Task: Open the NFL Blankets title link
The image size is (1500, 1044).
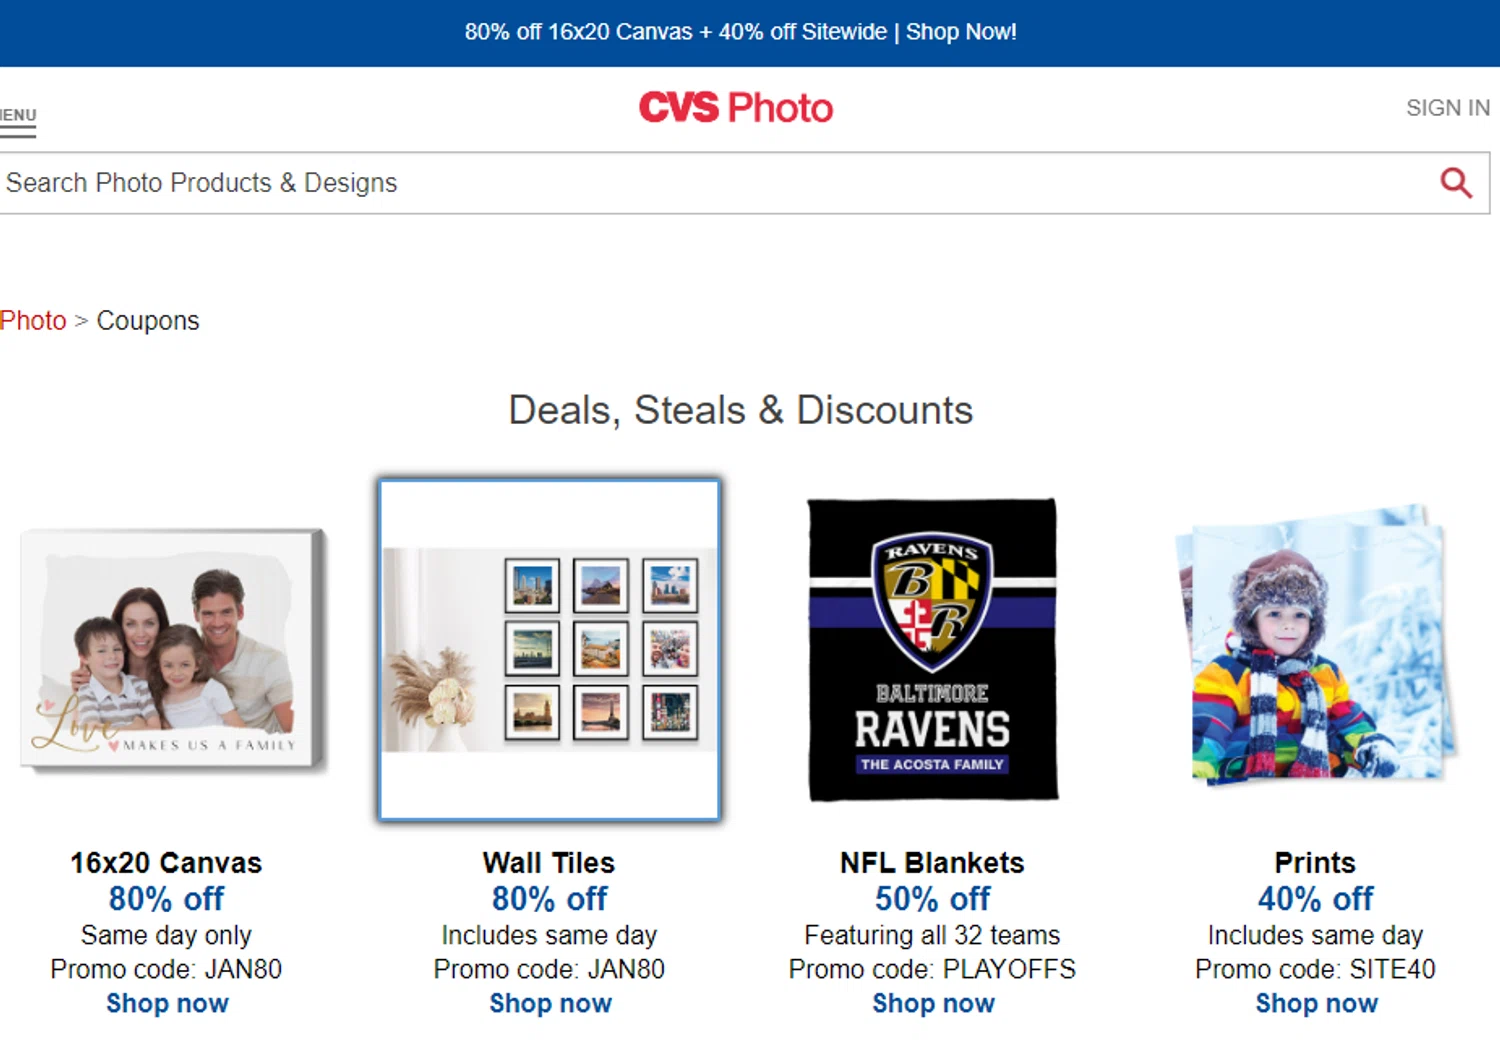Action: click(932, 863)
